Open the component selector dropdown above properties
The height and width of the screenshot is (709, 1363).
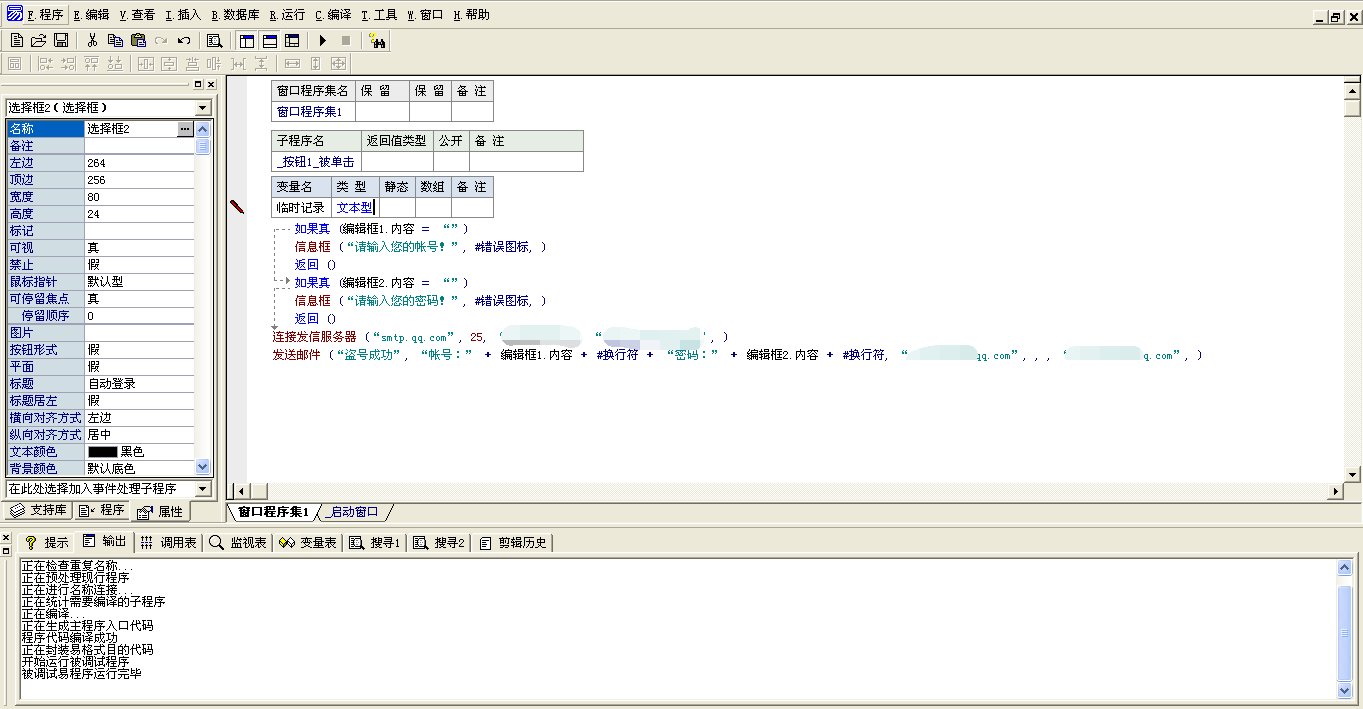click(203, 106)
